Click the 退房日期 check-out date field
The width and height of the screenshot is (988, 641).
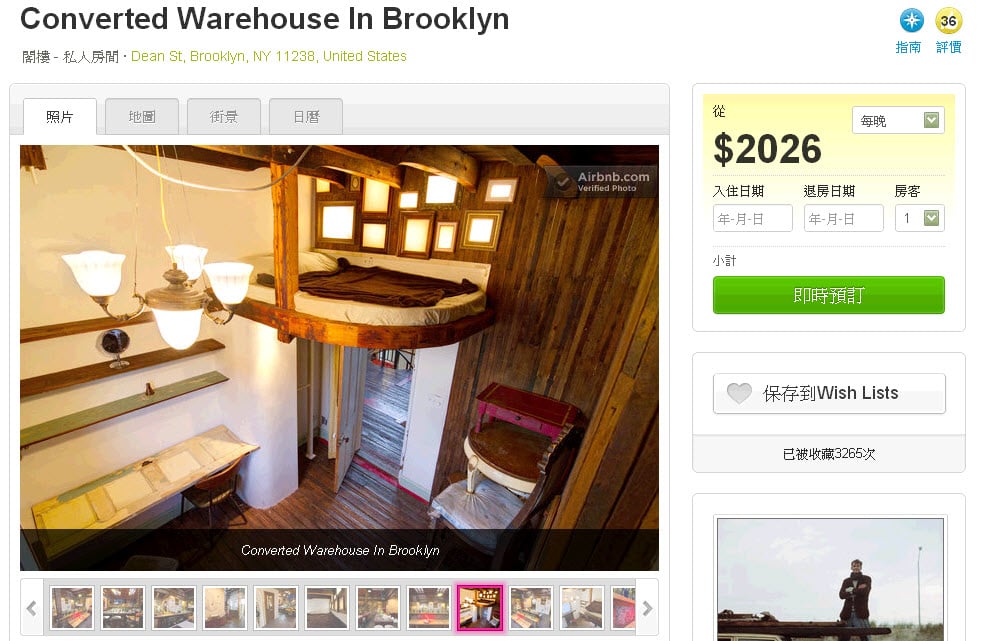pos(844,218)
